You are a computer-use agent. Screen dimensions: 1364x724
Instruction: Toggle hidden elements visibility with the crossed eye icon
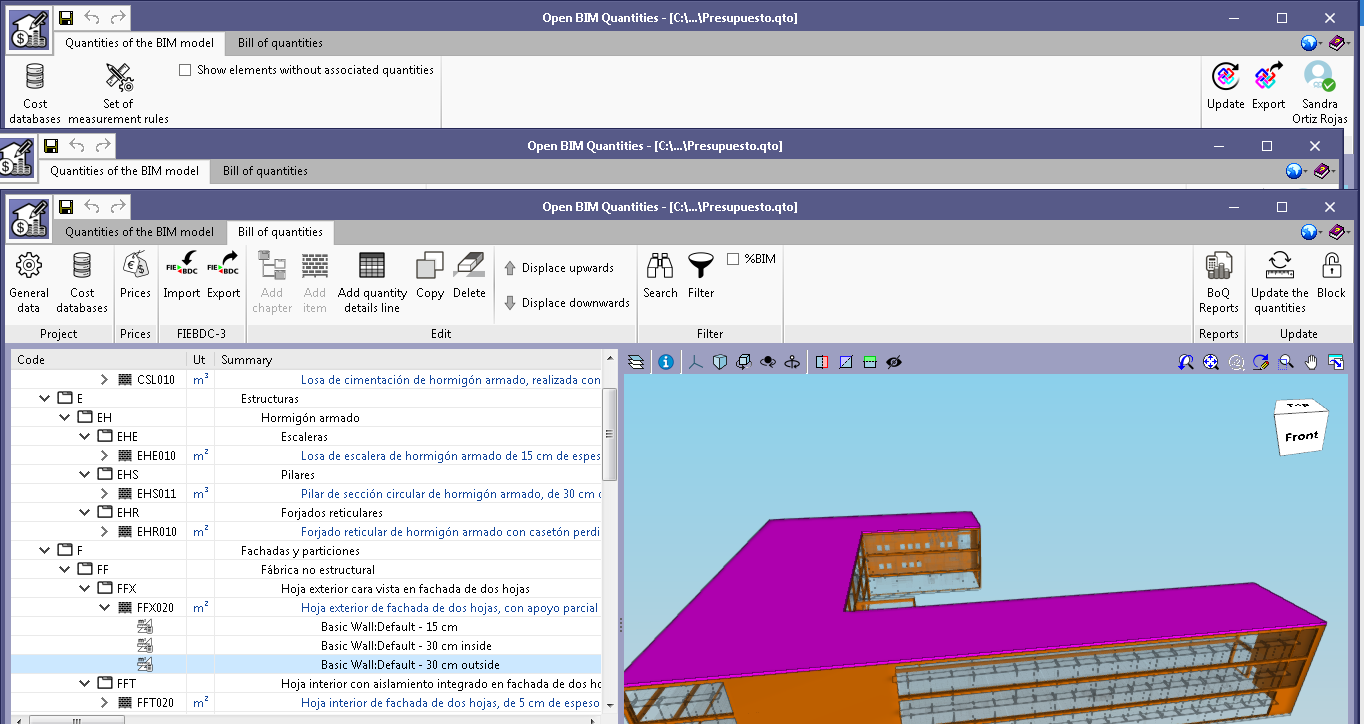[x=893, y=362]
